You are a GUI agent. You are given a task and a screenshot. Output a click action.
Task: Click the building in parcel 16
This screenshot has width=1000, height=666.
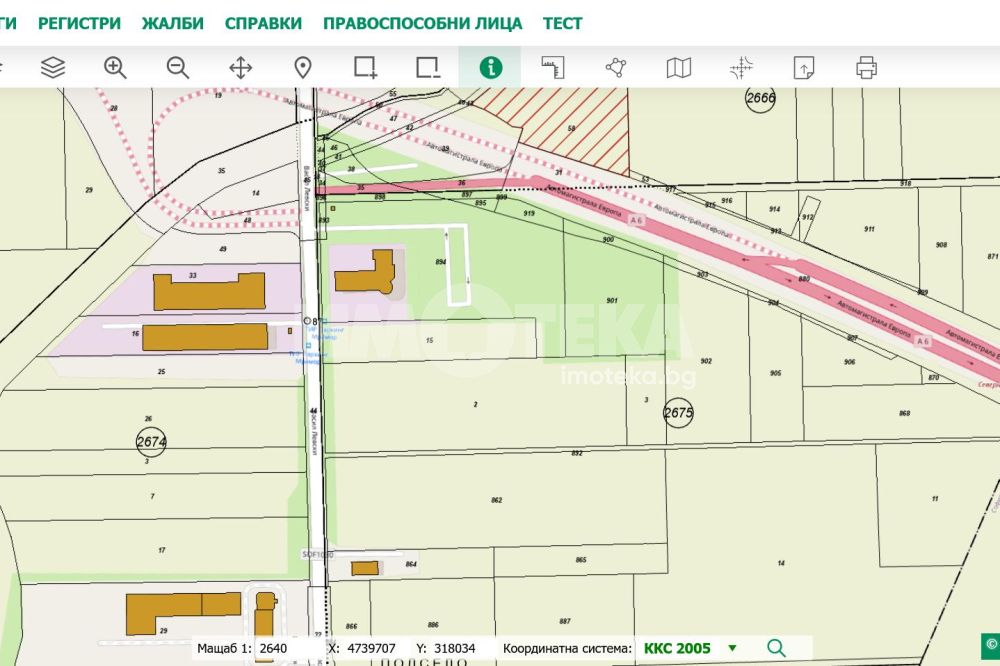point(205,337)
